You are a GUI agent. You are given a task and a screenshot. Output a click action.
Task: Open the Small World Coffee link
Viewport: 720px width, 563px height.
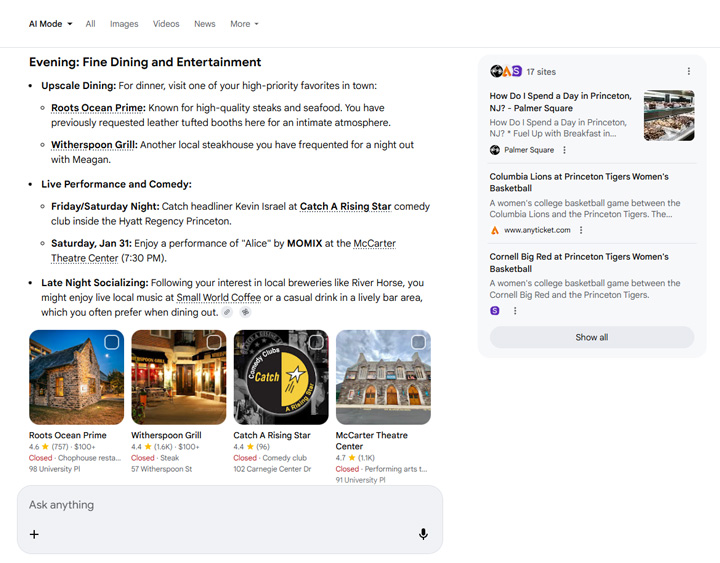219,298
